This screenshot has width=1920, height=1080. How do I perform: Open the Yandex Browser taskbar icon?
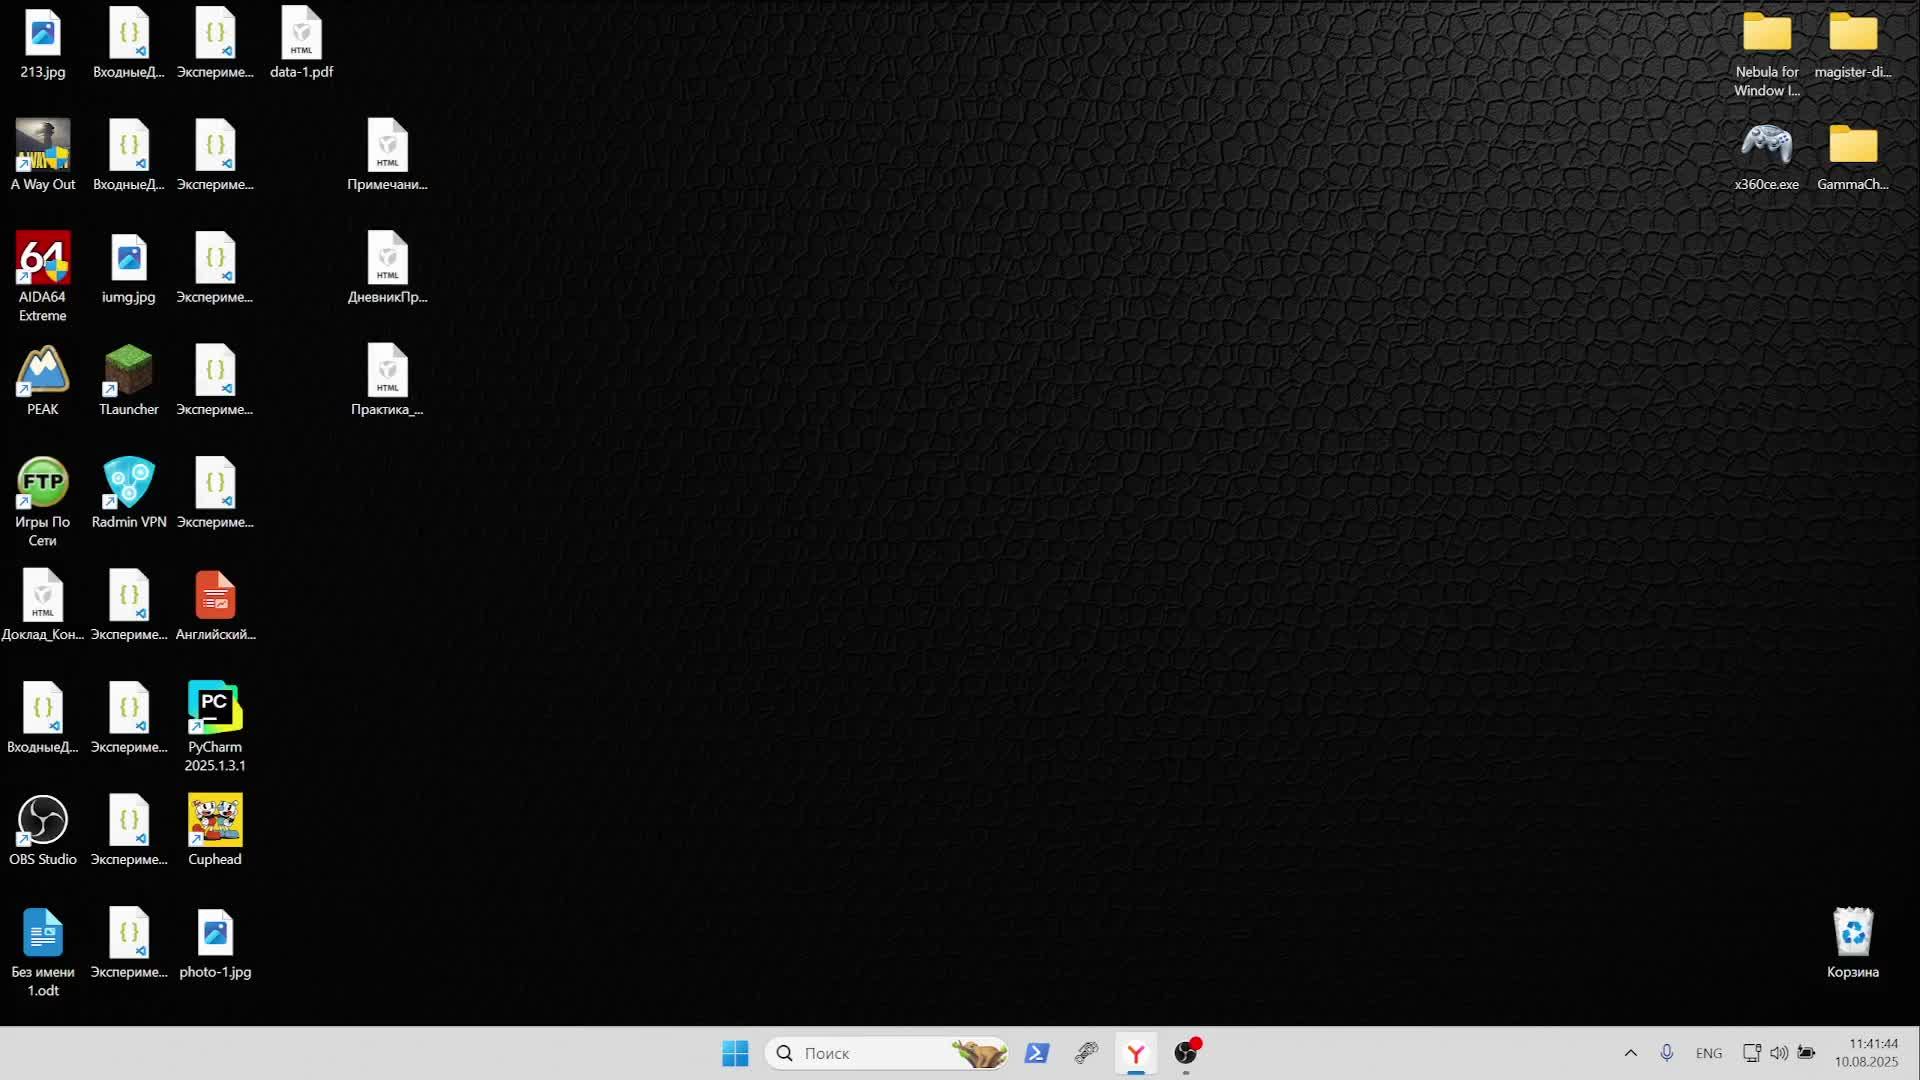point(1135,1053)
